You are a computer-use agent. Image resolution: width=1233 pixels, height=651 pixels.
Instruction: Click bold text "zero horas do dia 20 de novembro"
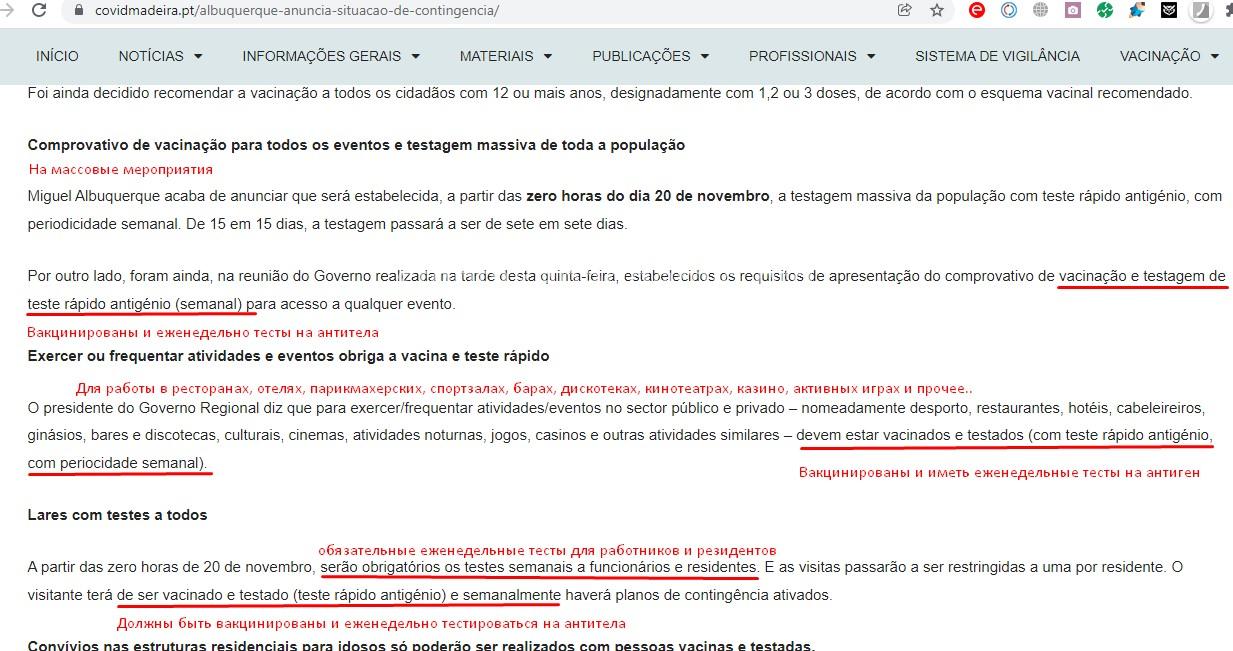[648, 197]
